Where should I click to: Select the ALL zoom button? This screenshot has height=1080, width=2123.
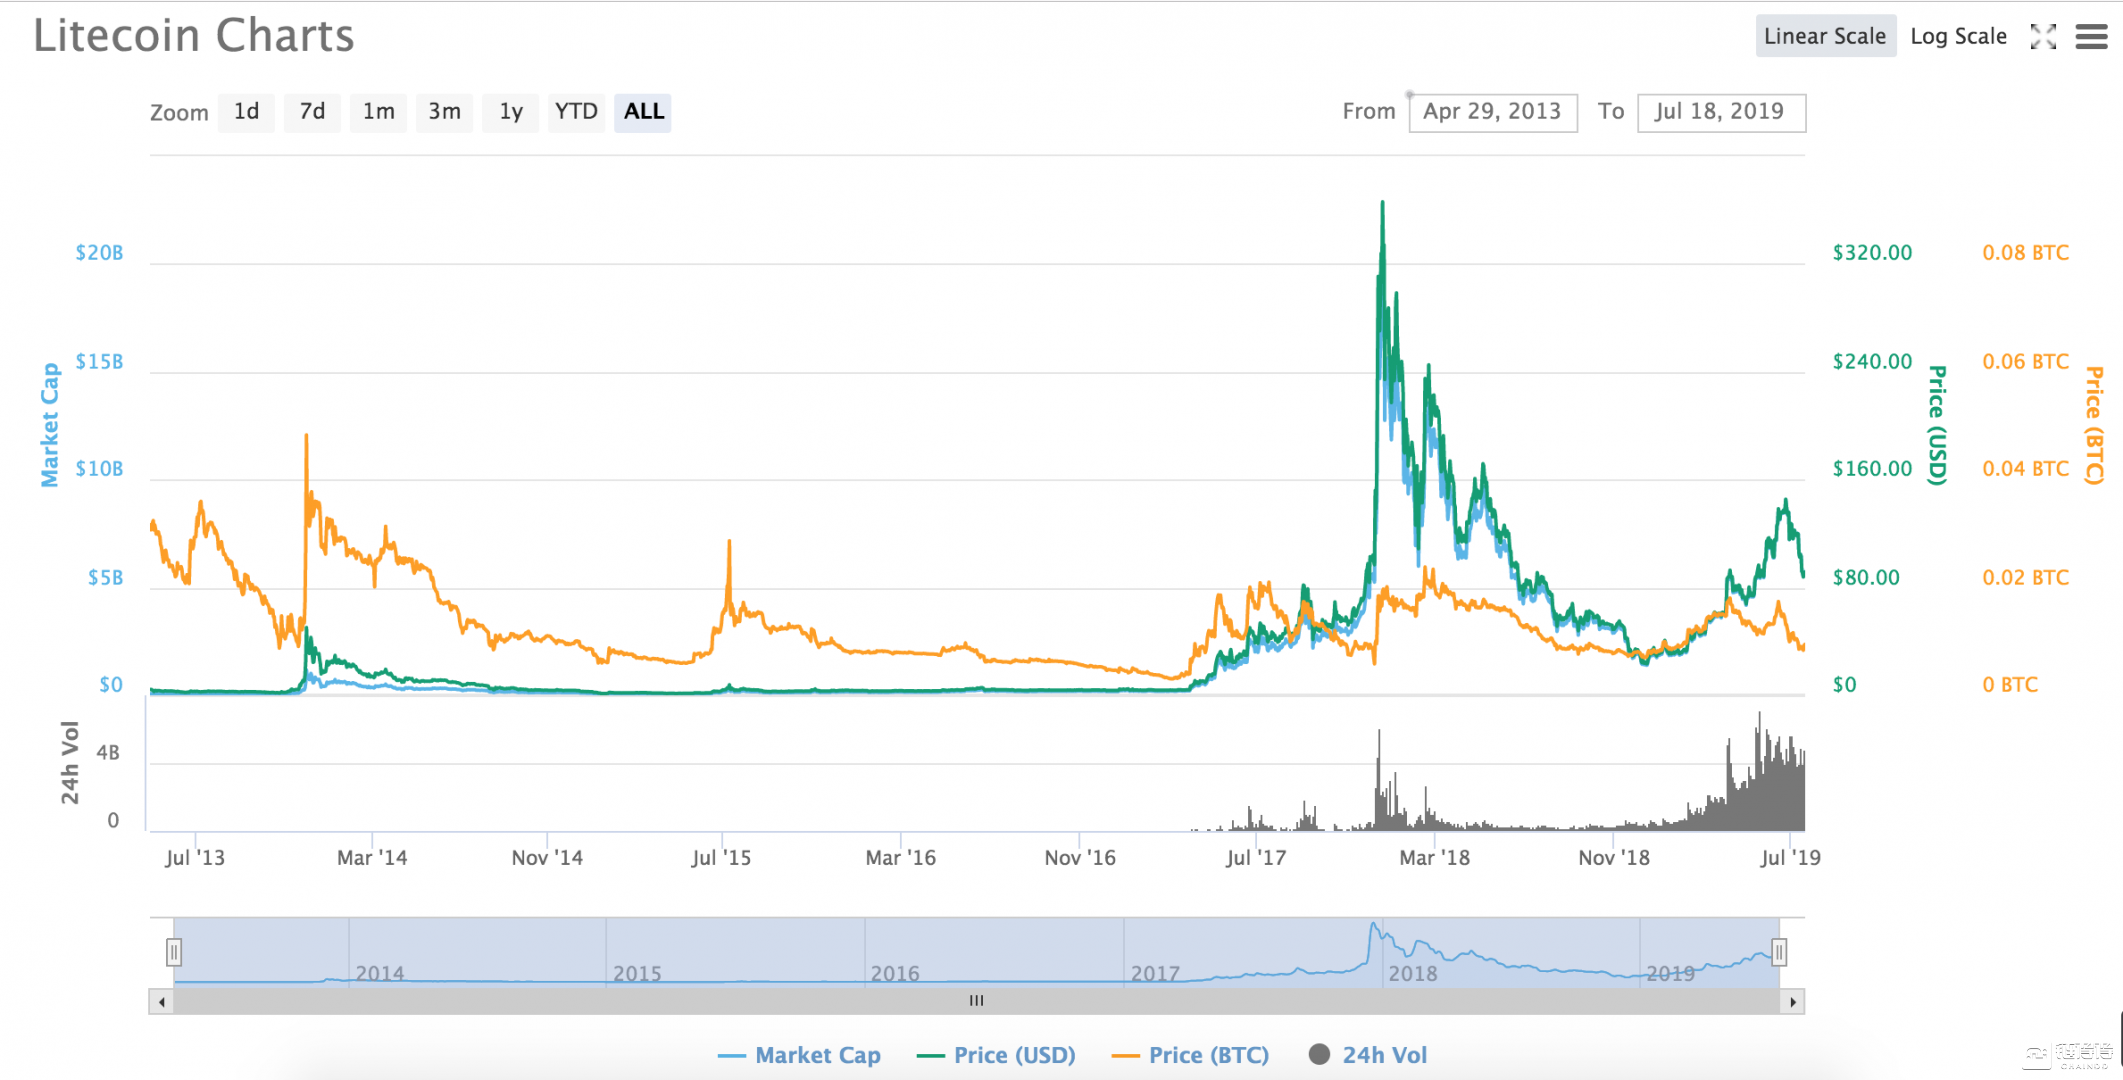[x=643, y=112]
